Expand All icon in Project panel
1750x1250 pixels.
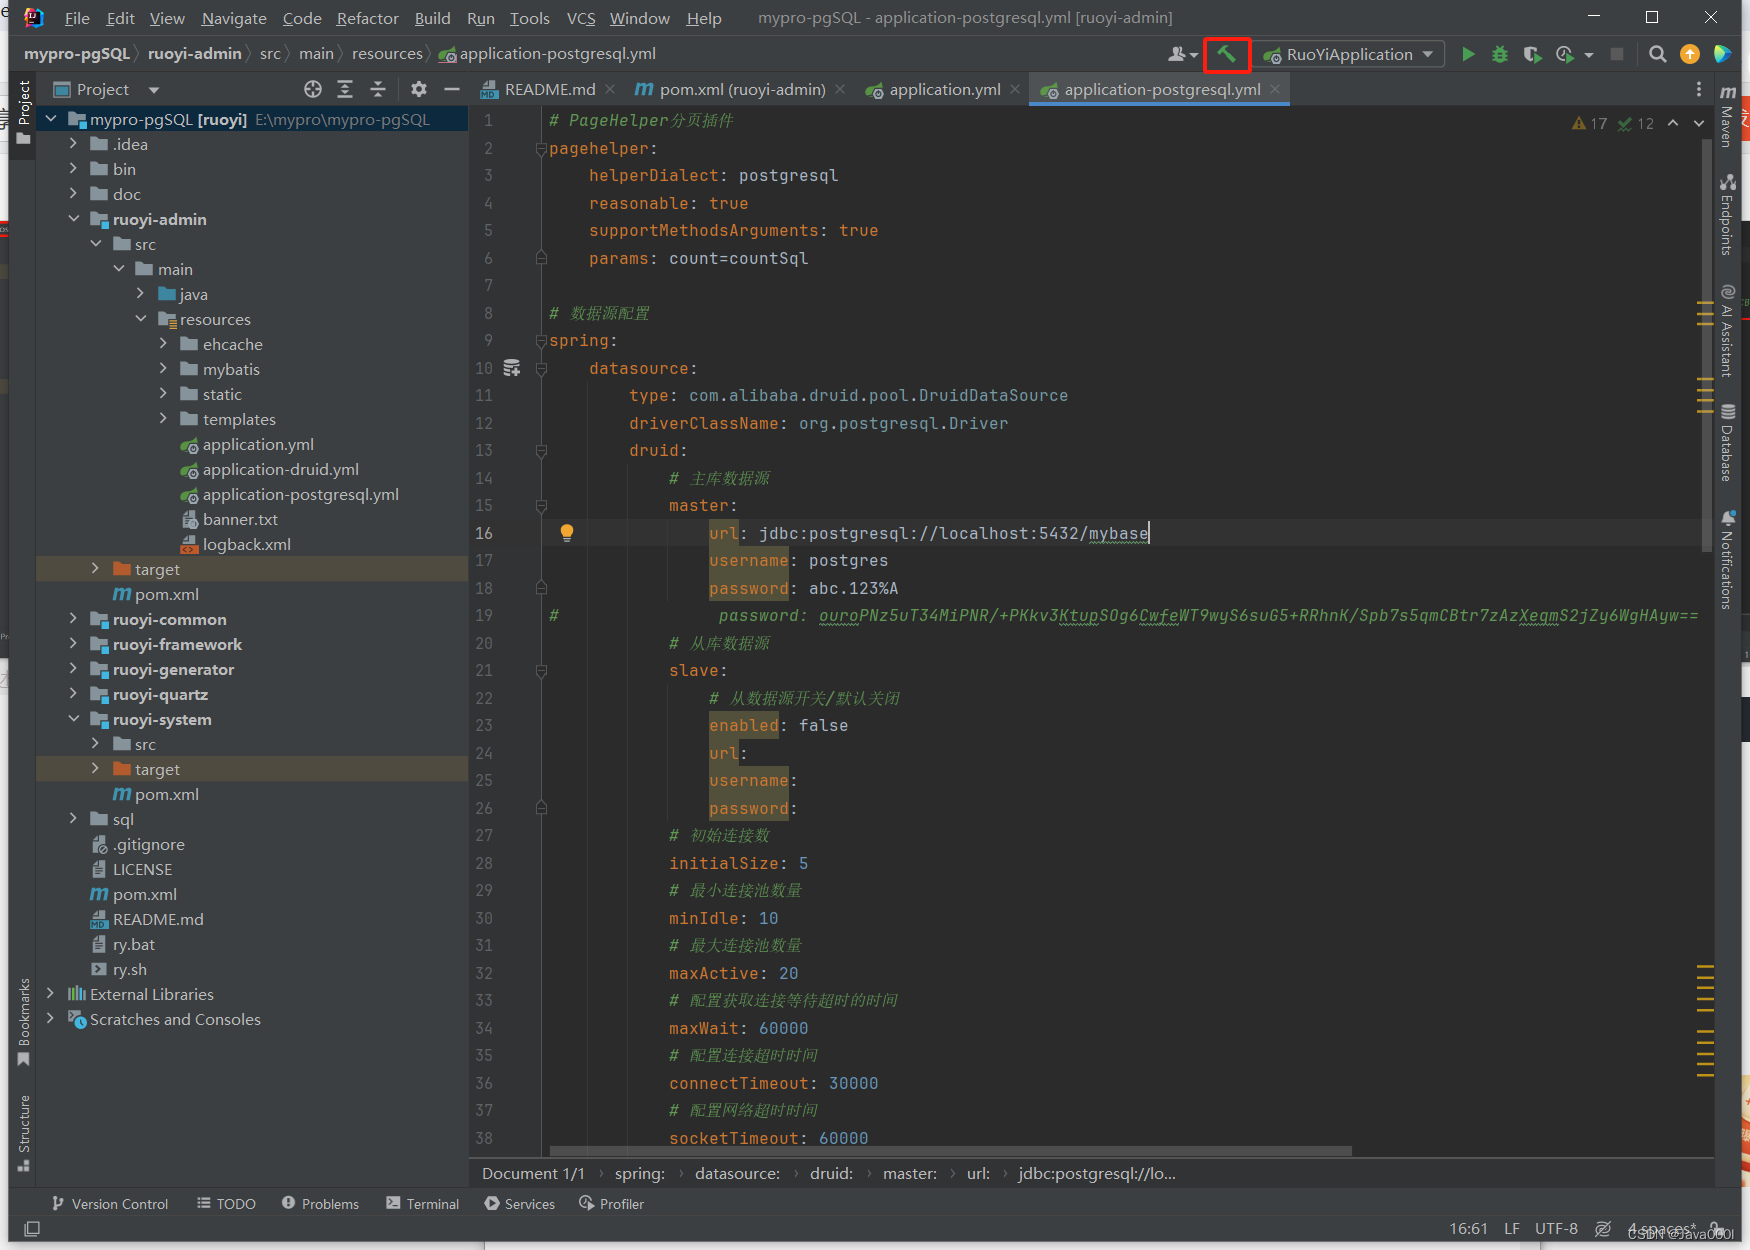tap(345, 89)
